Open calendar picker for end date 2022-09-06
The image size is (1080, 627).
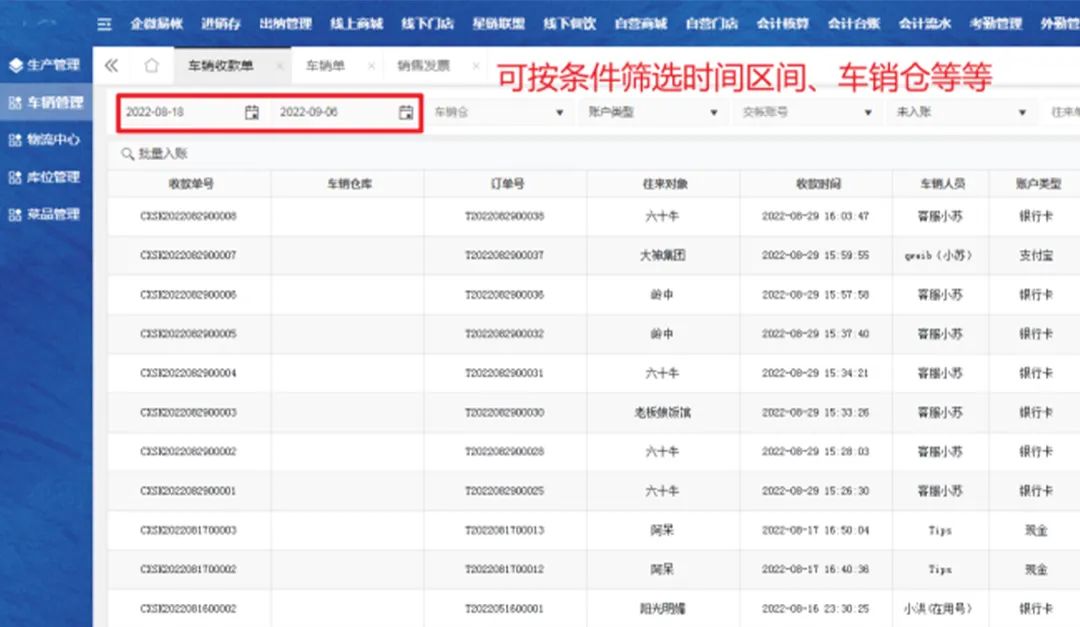click(x=406, y=113)
